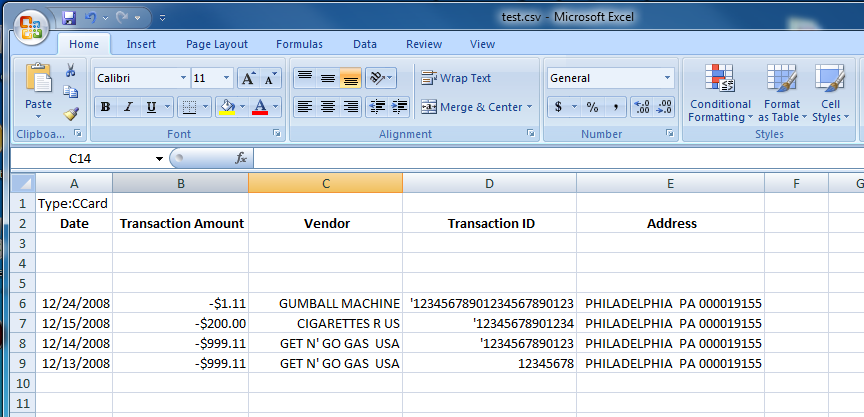Viewport: 864px width, 417px height.
Task: Click the Cut scissors icon
Action: point(71,71)
